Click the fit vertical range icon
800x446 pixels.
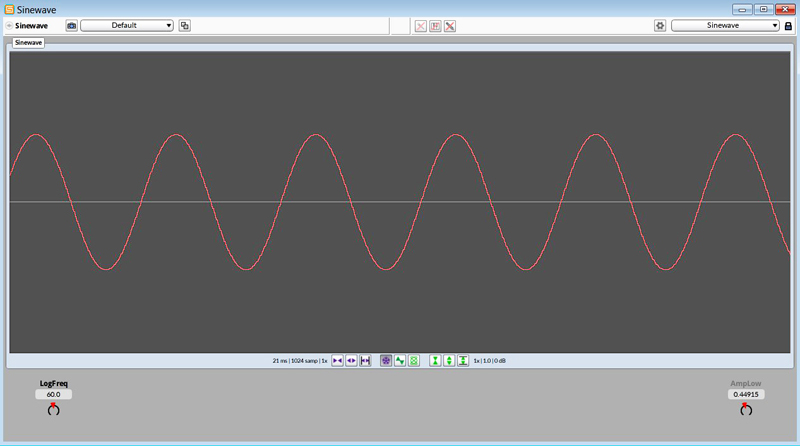[463, 361]
